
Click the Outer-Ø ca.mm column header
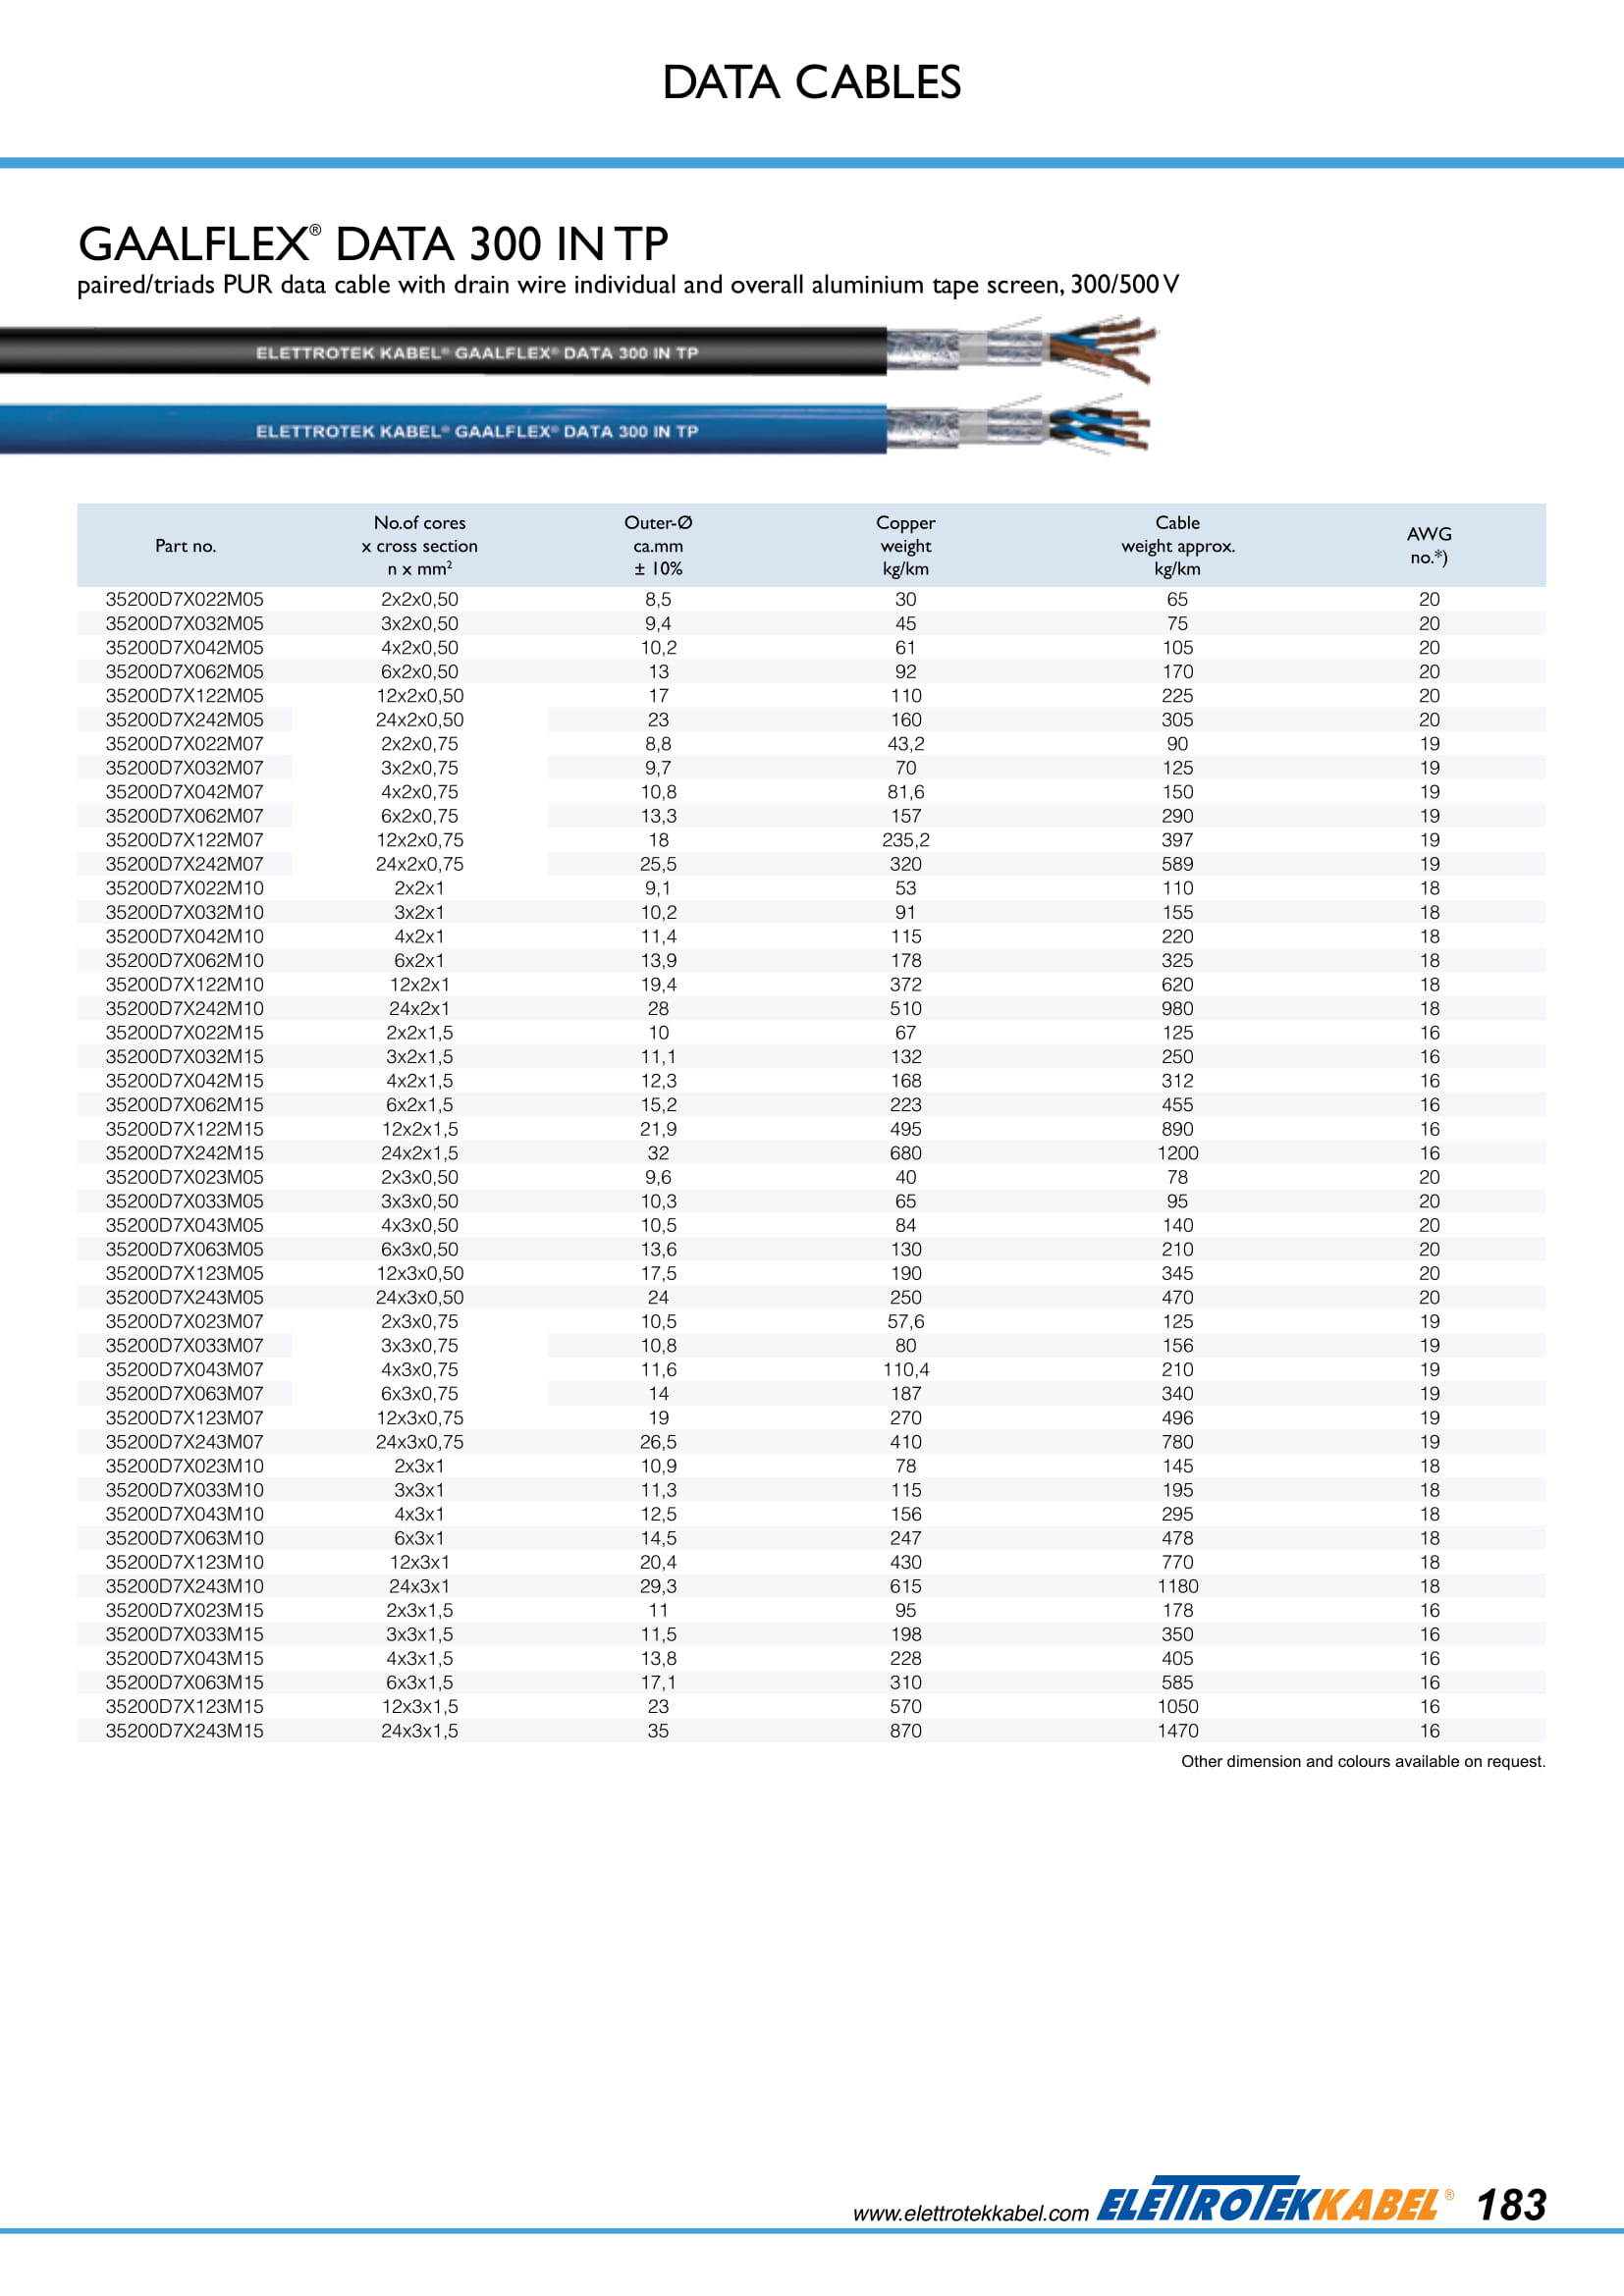tap(658, 546)
